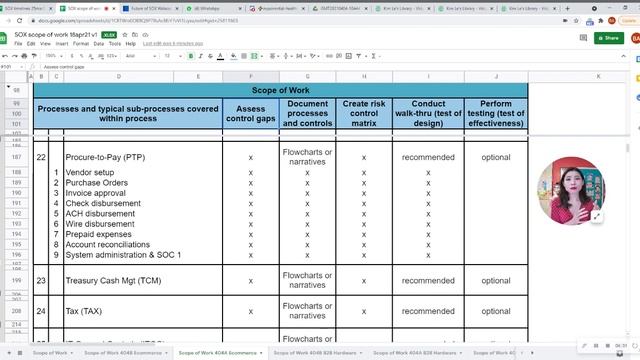This screenshot has height=360, width=640.
Task: Select Scope of Work 404A Ecommerce tab
Action: tap(218, 353)
